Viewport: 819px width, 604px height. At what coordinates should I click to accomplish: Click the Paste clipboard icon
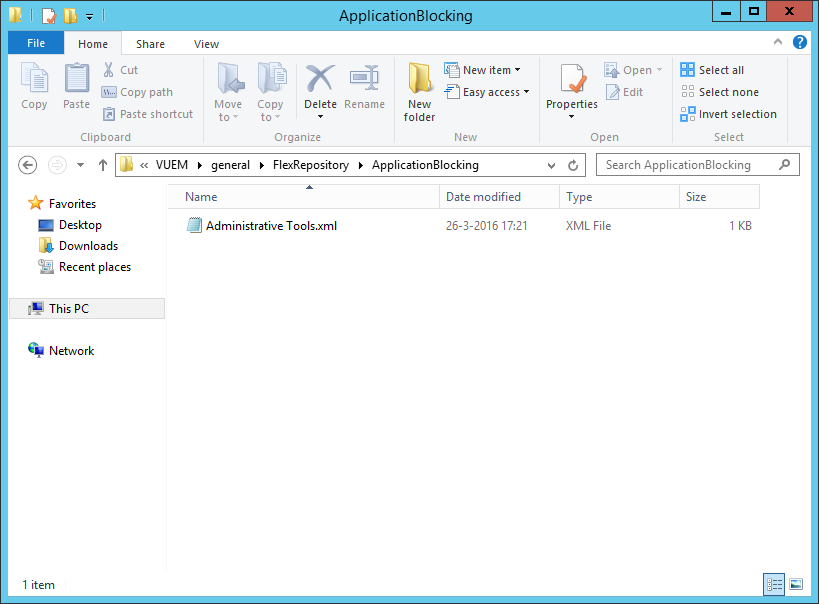click(x=77, y=78)
